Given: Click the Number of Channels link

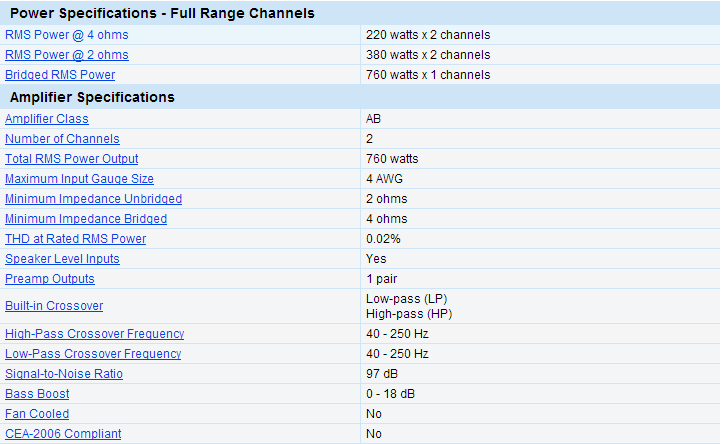Looking at the screenshot, I should (62, 139).
